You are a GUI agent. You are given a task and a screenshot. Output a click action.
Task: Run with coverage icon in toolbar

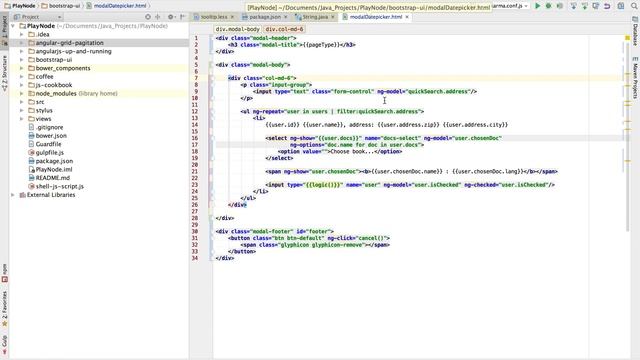[560, 6]
